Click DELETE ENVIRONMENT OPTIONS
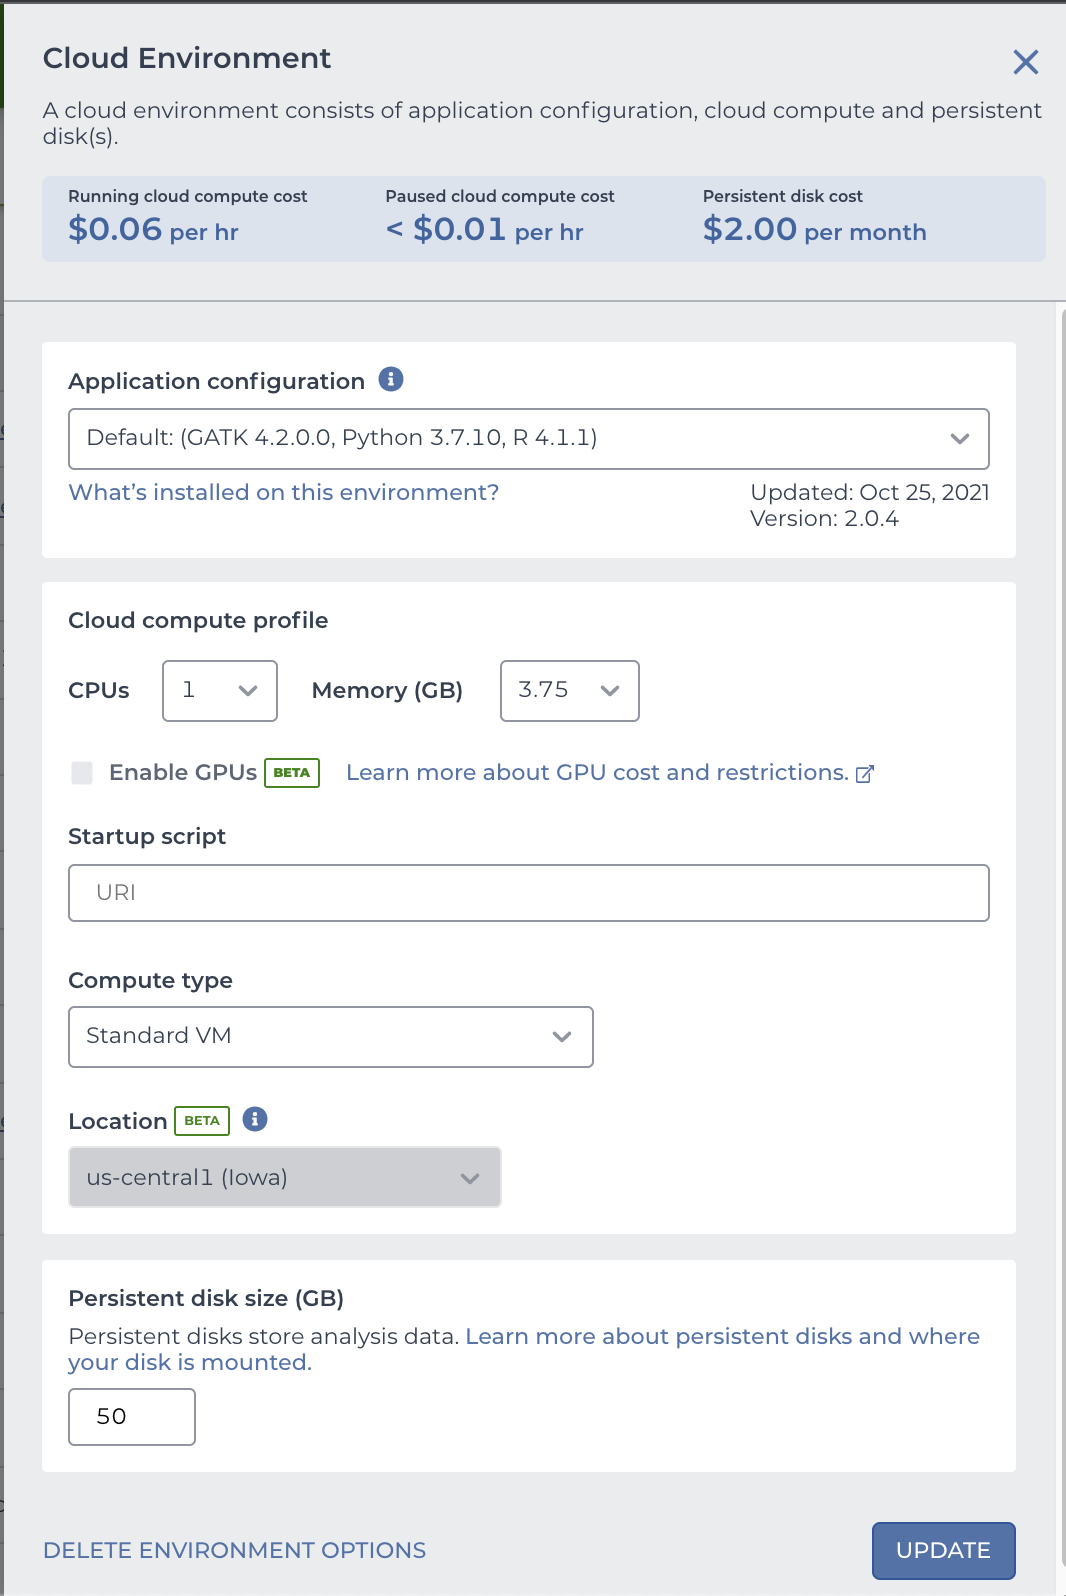Viewport: 1066px width, 1596px height. pyautogui.click(x=234, y=1550)
